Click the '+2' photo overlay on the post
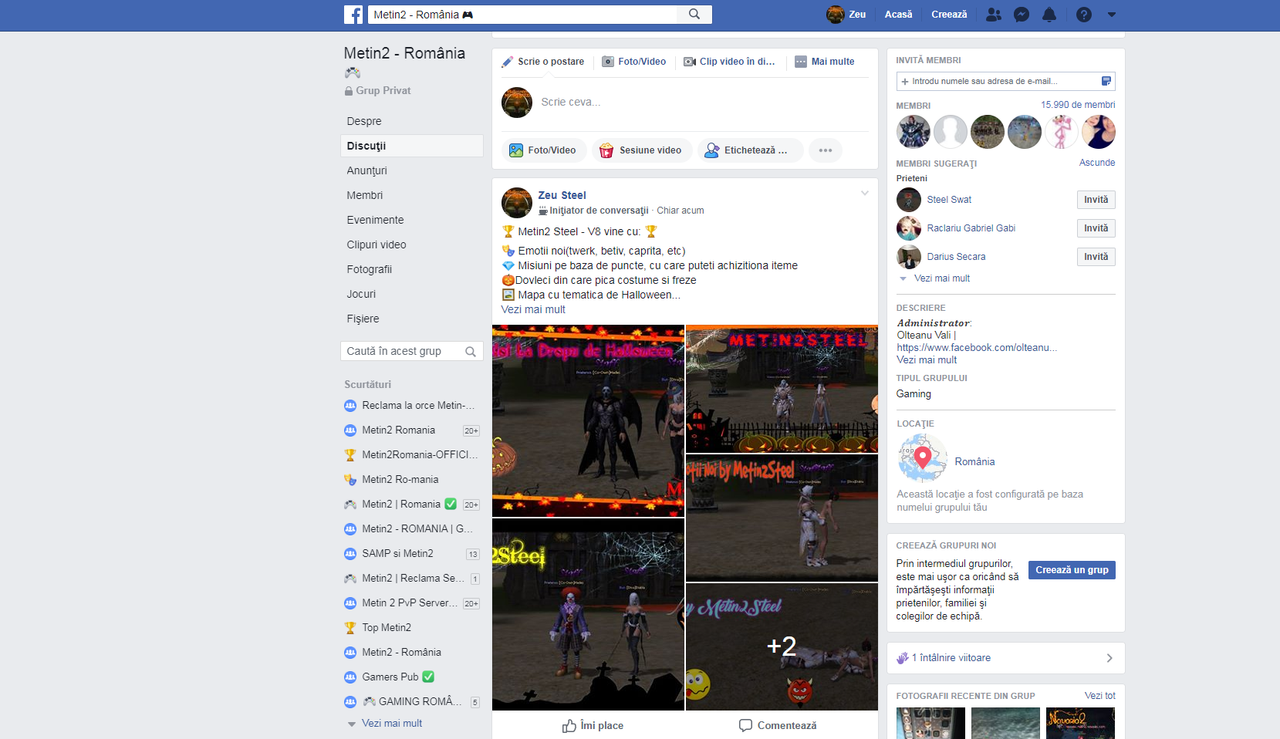Image resolution: width=1280 pixels, height=739 pixels. point(781,647)
